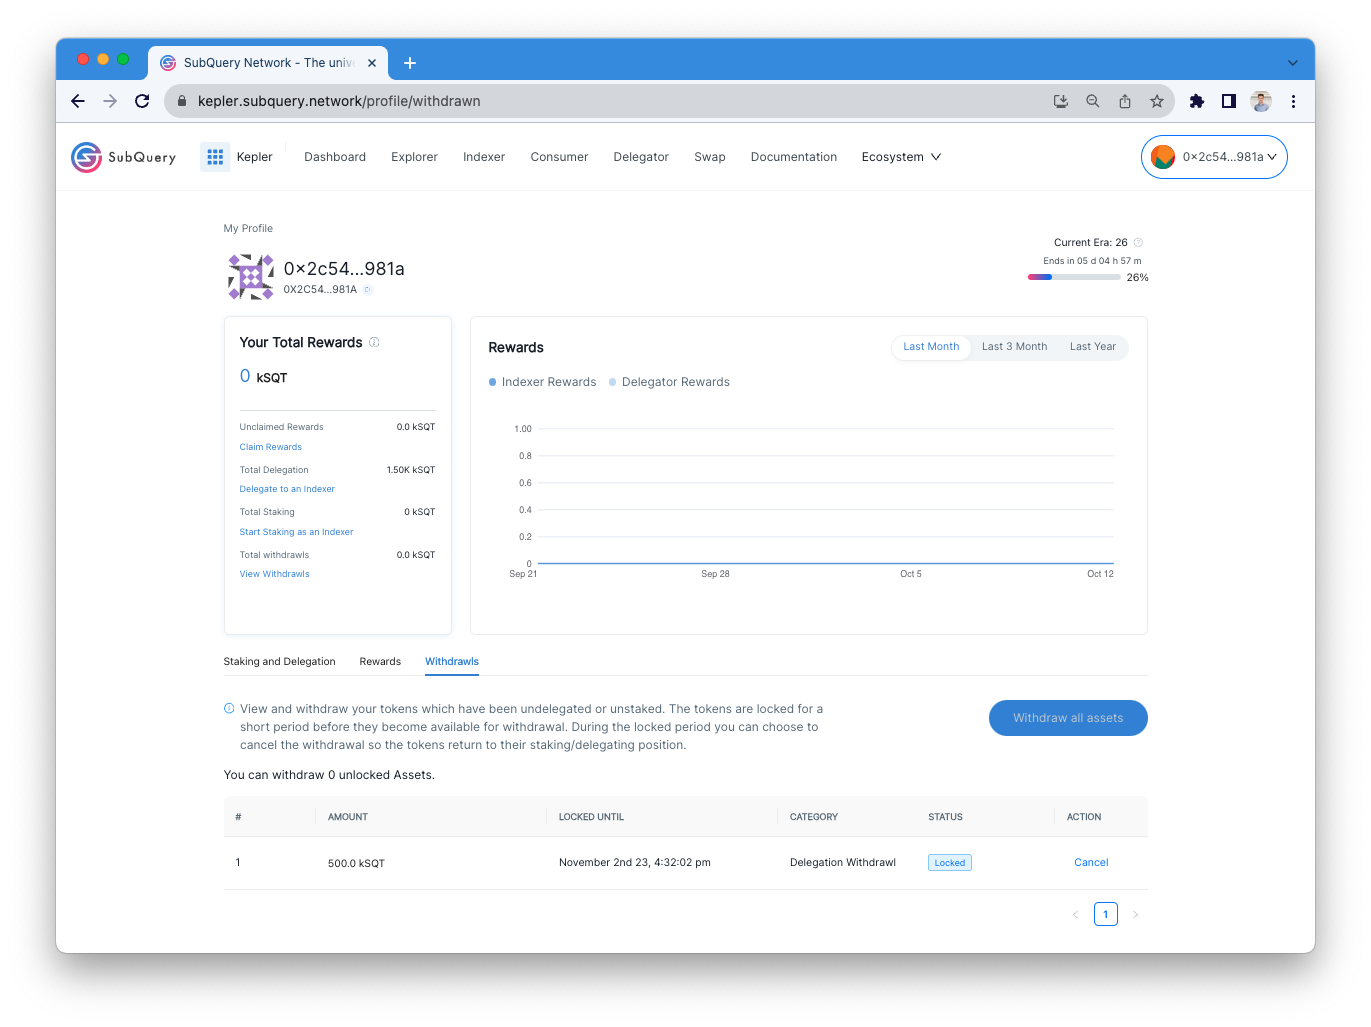Switch to Staking and Delegation tab
The width and height of the screenshot is (1371, 1027).
tap(279, 662)
